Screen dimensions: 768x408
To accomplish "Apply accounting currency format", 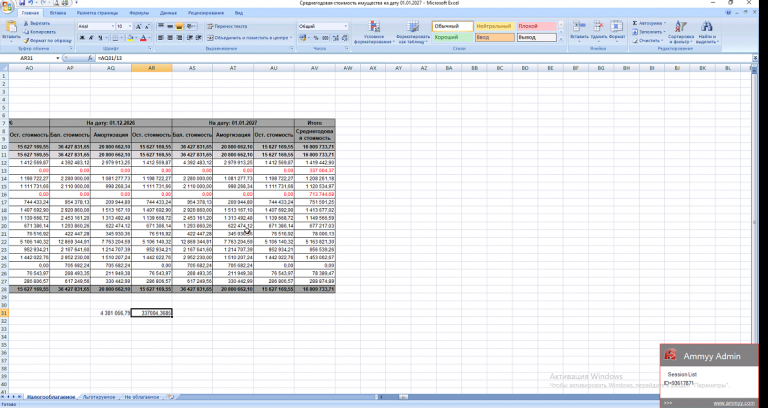I will [303, 38].
